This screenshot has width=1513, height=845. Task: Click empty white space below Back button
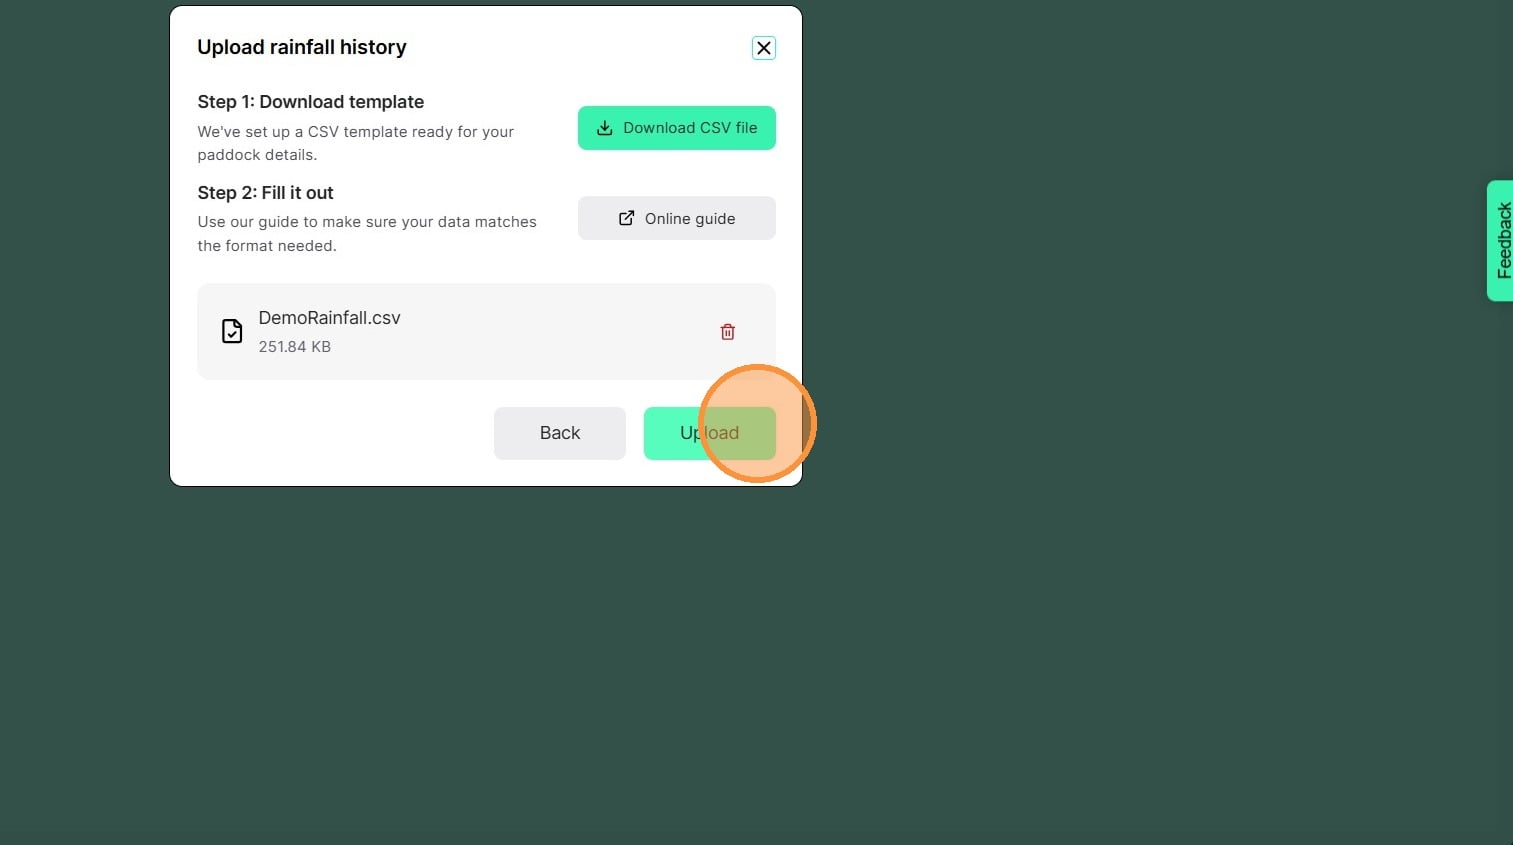point(559,473)
